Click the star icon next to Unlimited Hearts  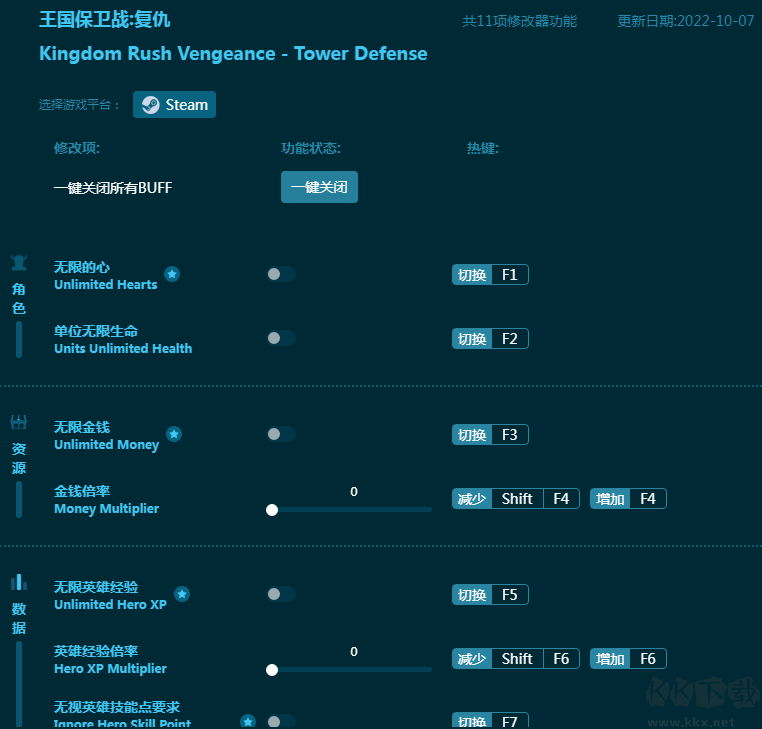tap(172, 274)
